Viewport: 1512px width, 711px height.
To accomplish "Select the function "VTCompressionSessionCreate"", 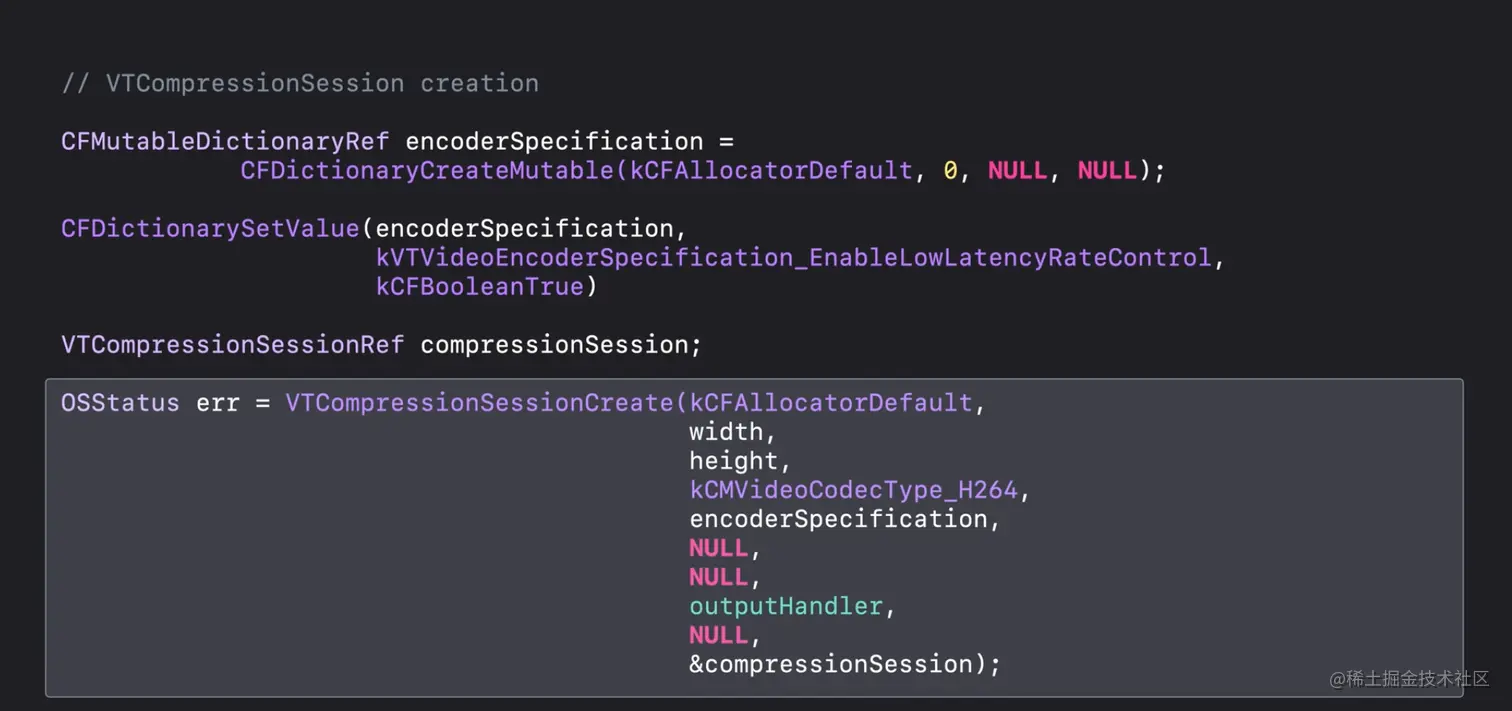I will (x=479, y=403).
